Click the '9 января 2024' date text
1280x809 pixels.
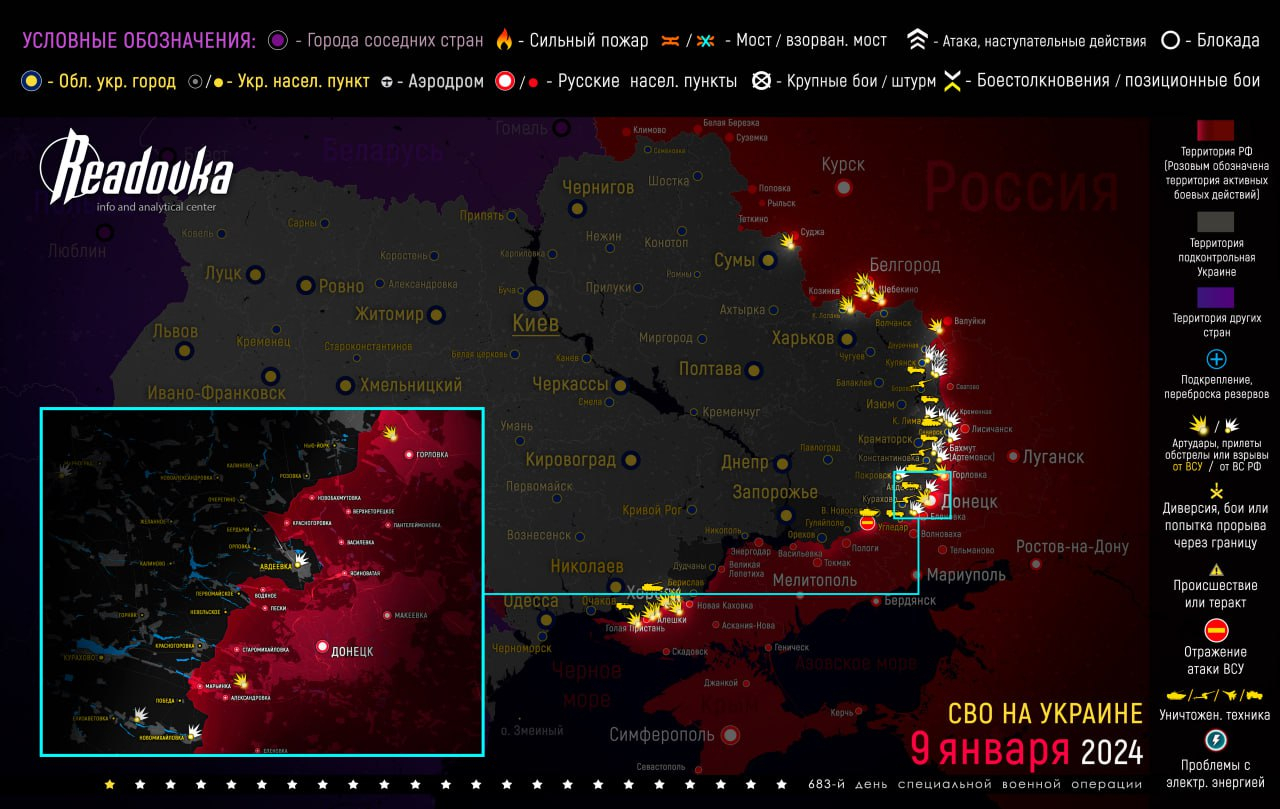pos(1026,748)
